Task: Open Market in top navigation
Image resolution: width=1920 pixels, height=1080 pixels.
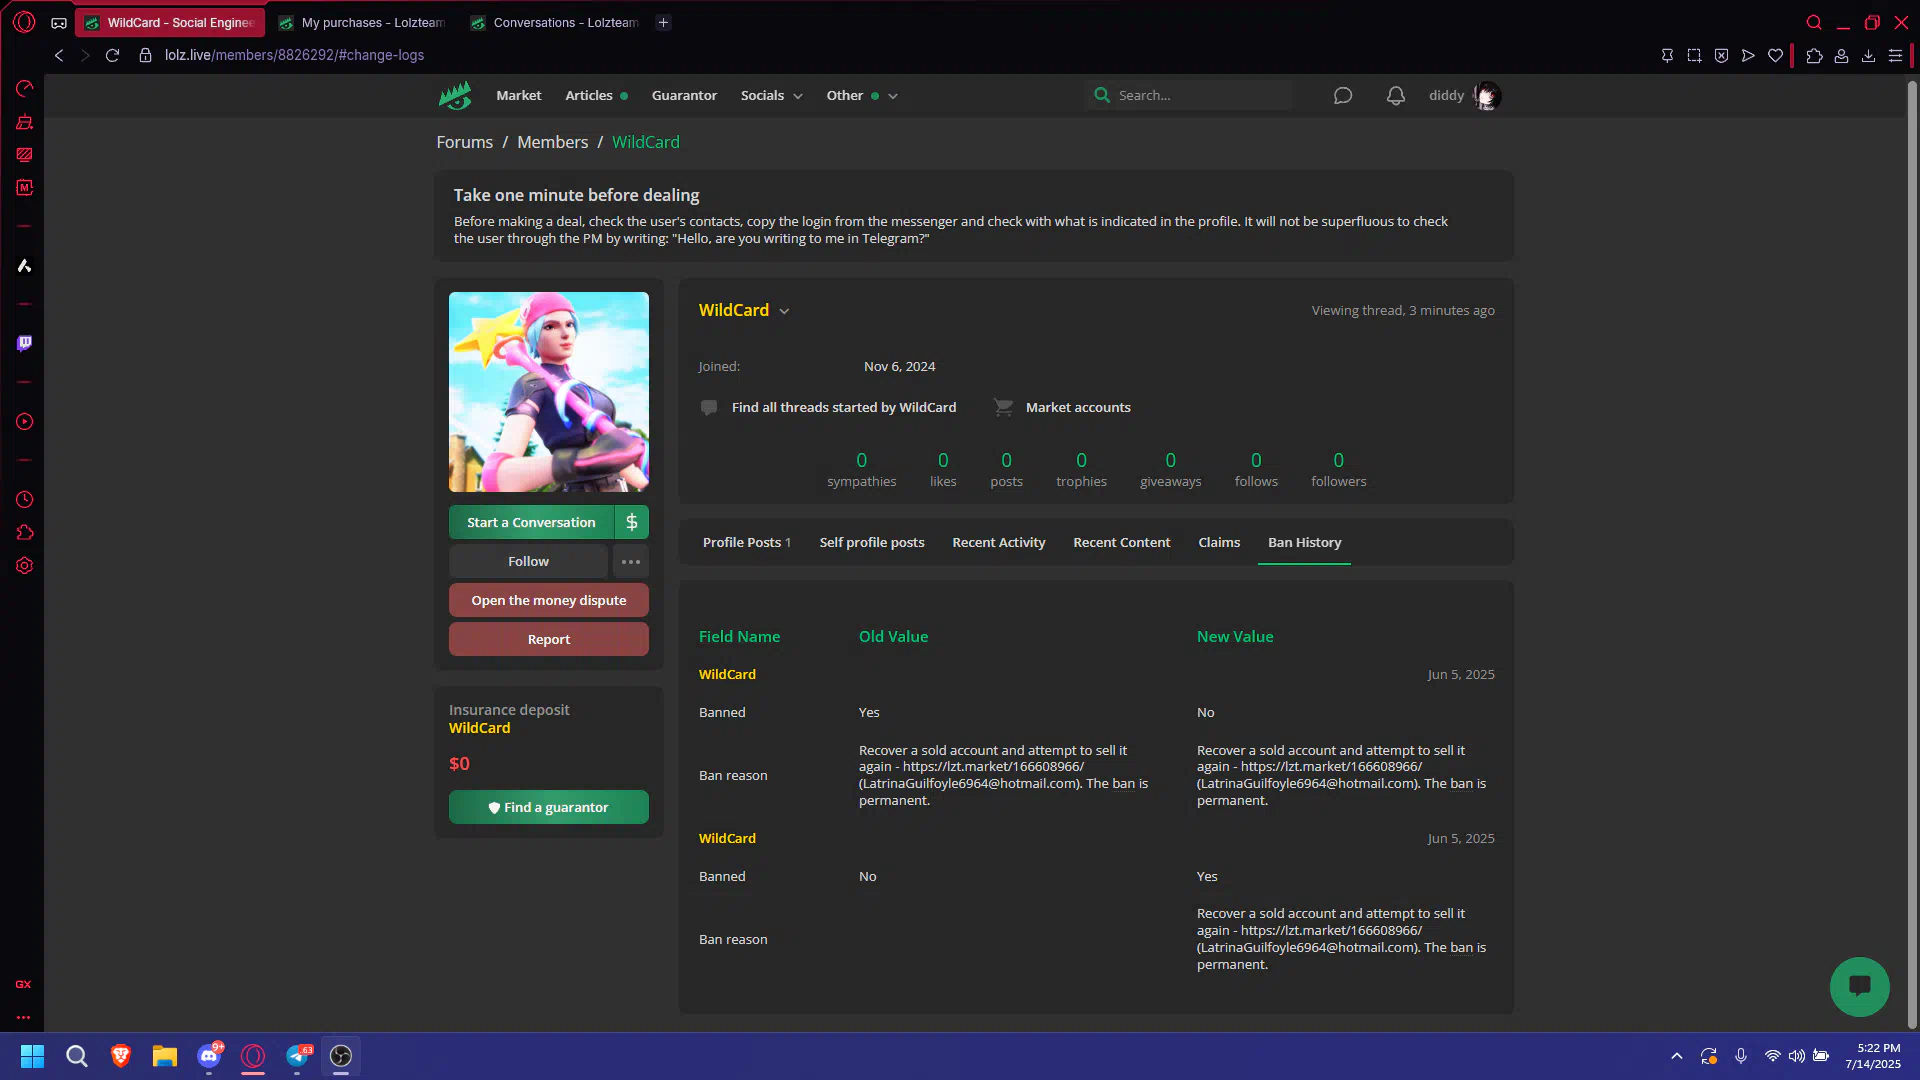Action: 519,95
